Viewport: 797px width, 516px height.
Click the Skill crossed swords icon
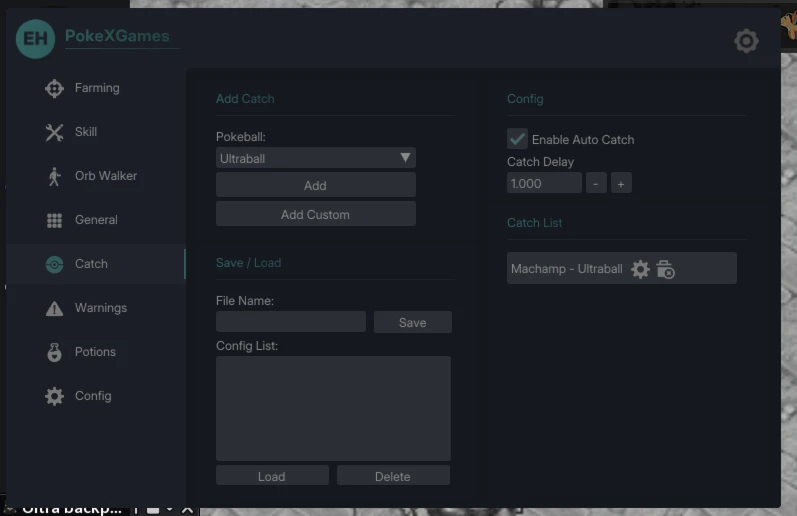pyautogui.click(x=54, y=133)
